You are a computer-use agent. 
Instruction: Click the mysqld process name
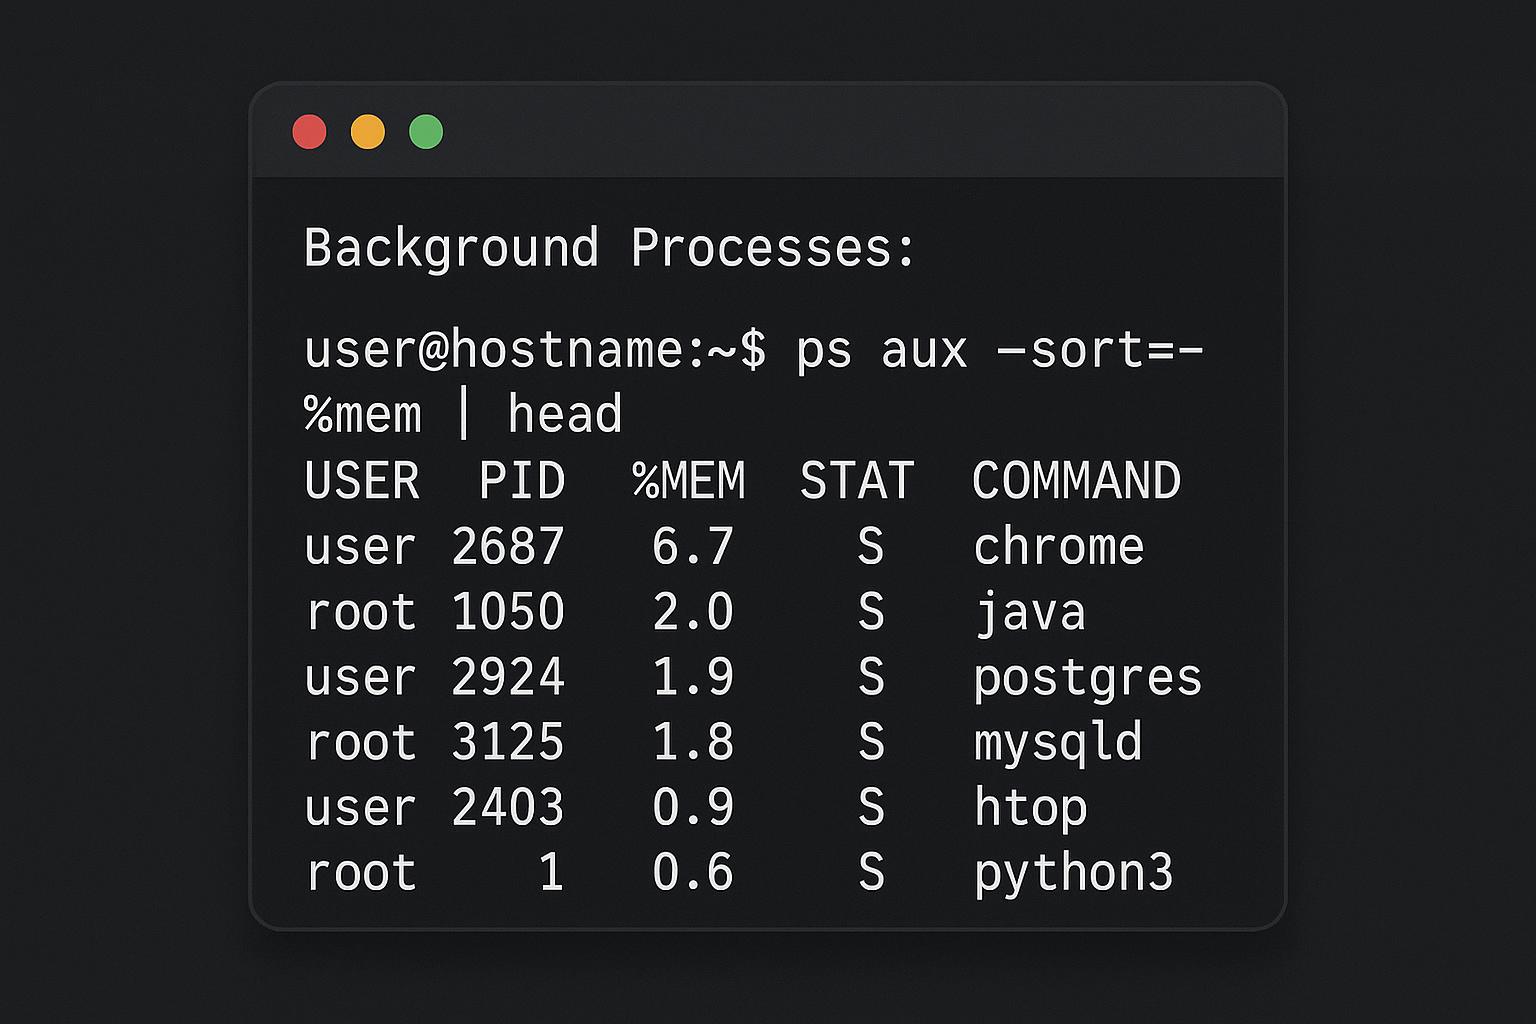pyautogui.click(x=1058, y=743)
